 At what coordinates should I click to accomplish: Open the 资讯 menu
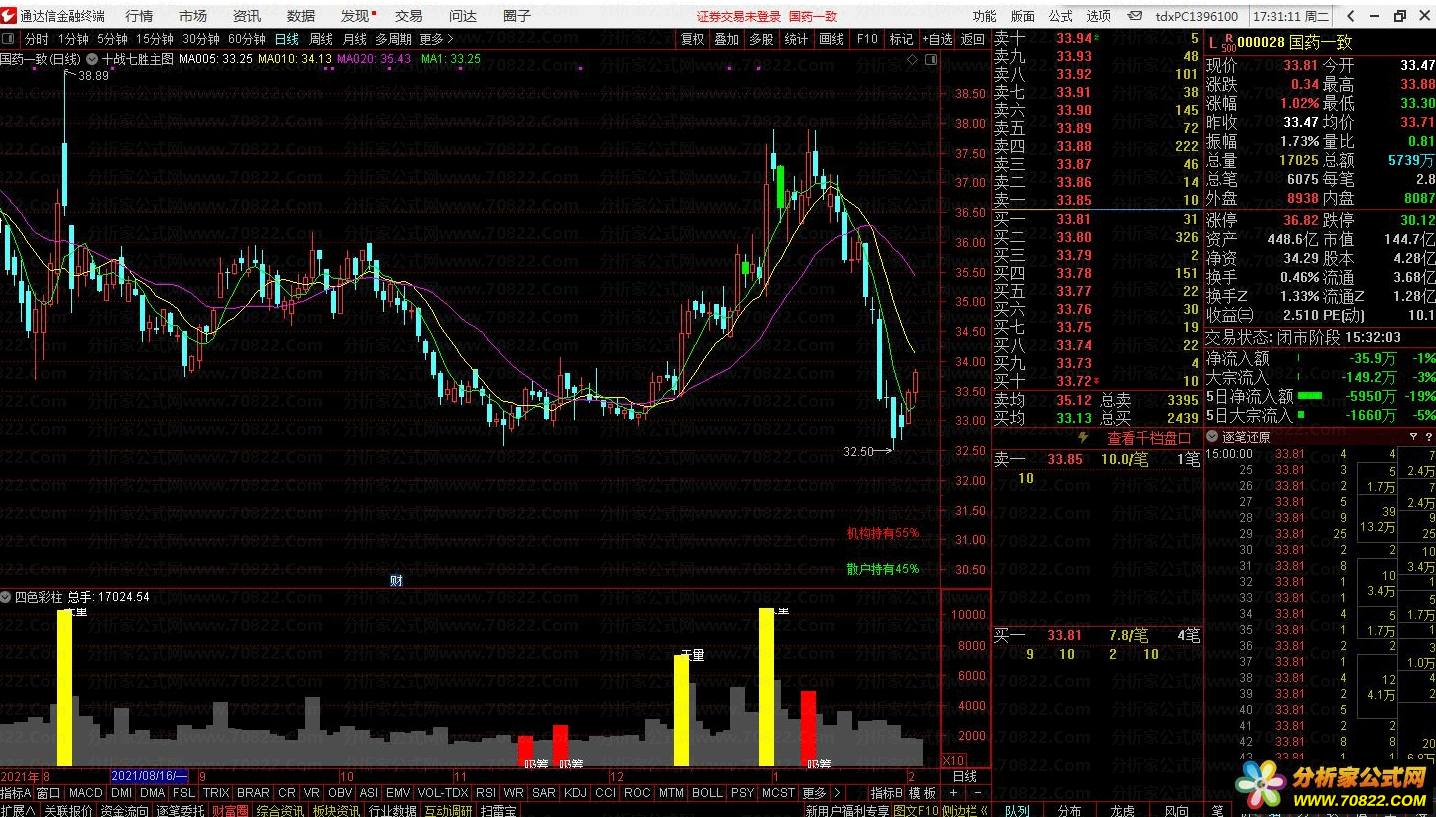click(x=247, y=16)
